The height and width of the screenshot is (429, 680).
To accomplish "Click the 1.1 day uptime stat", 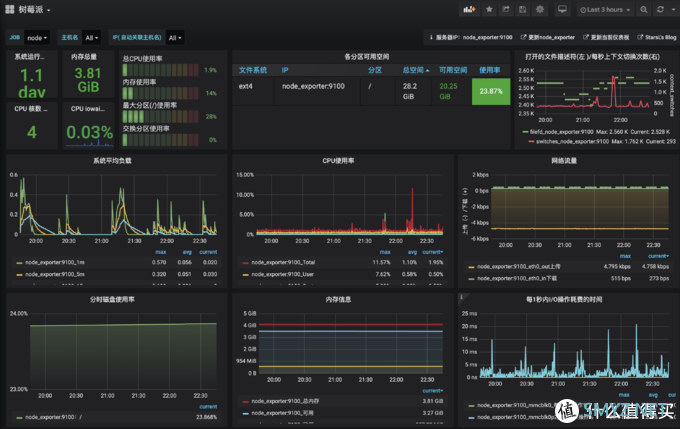I will [x=32, y=83].
